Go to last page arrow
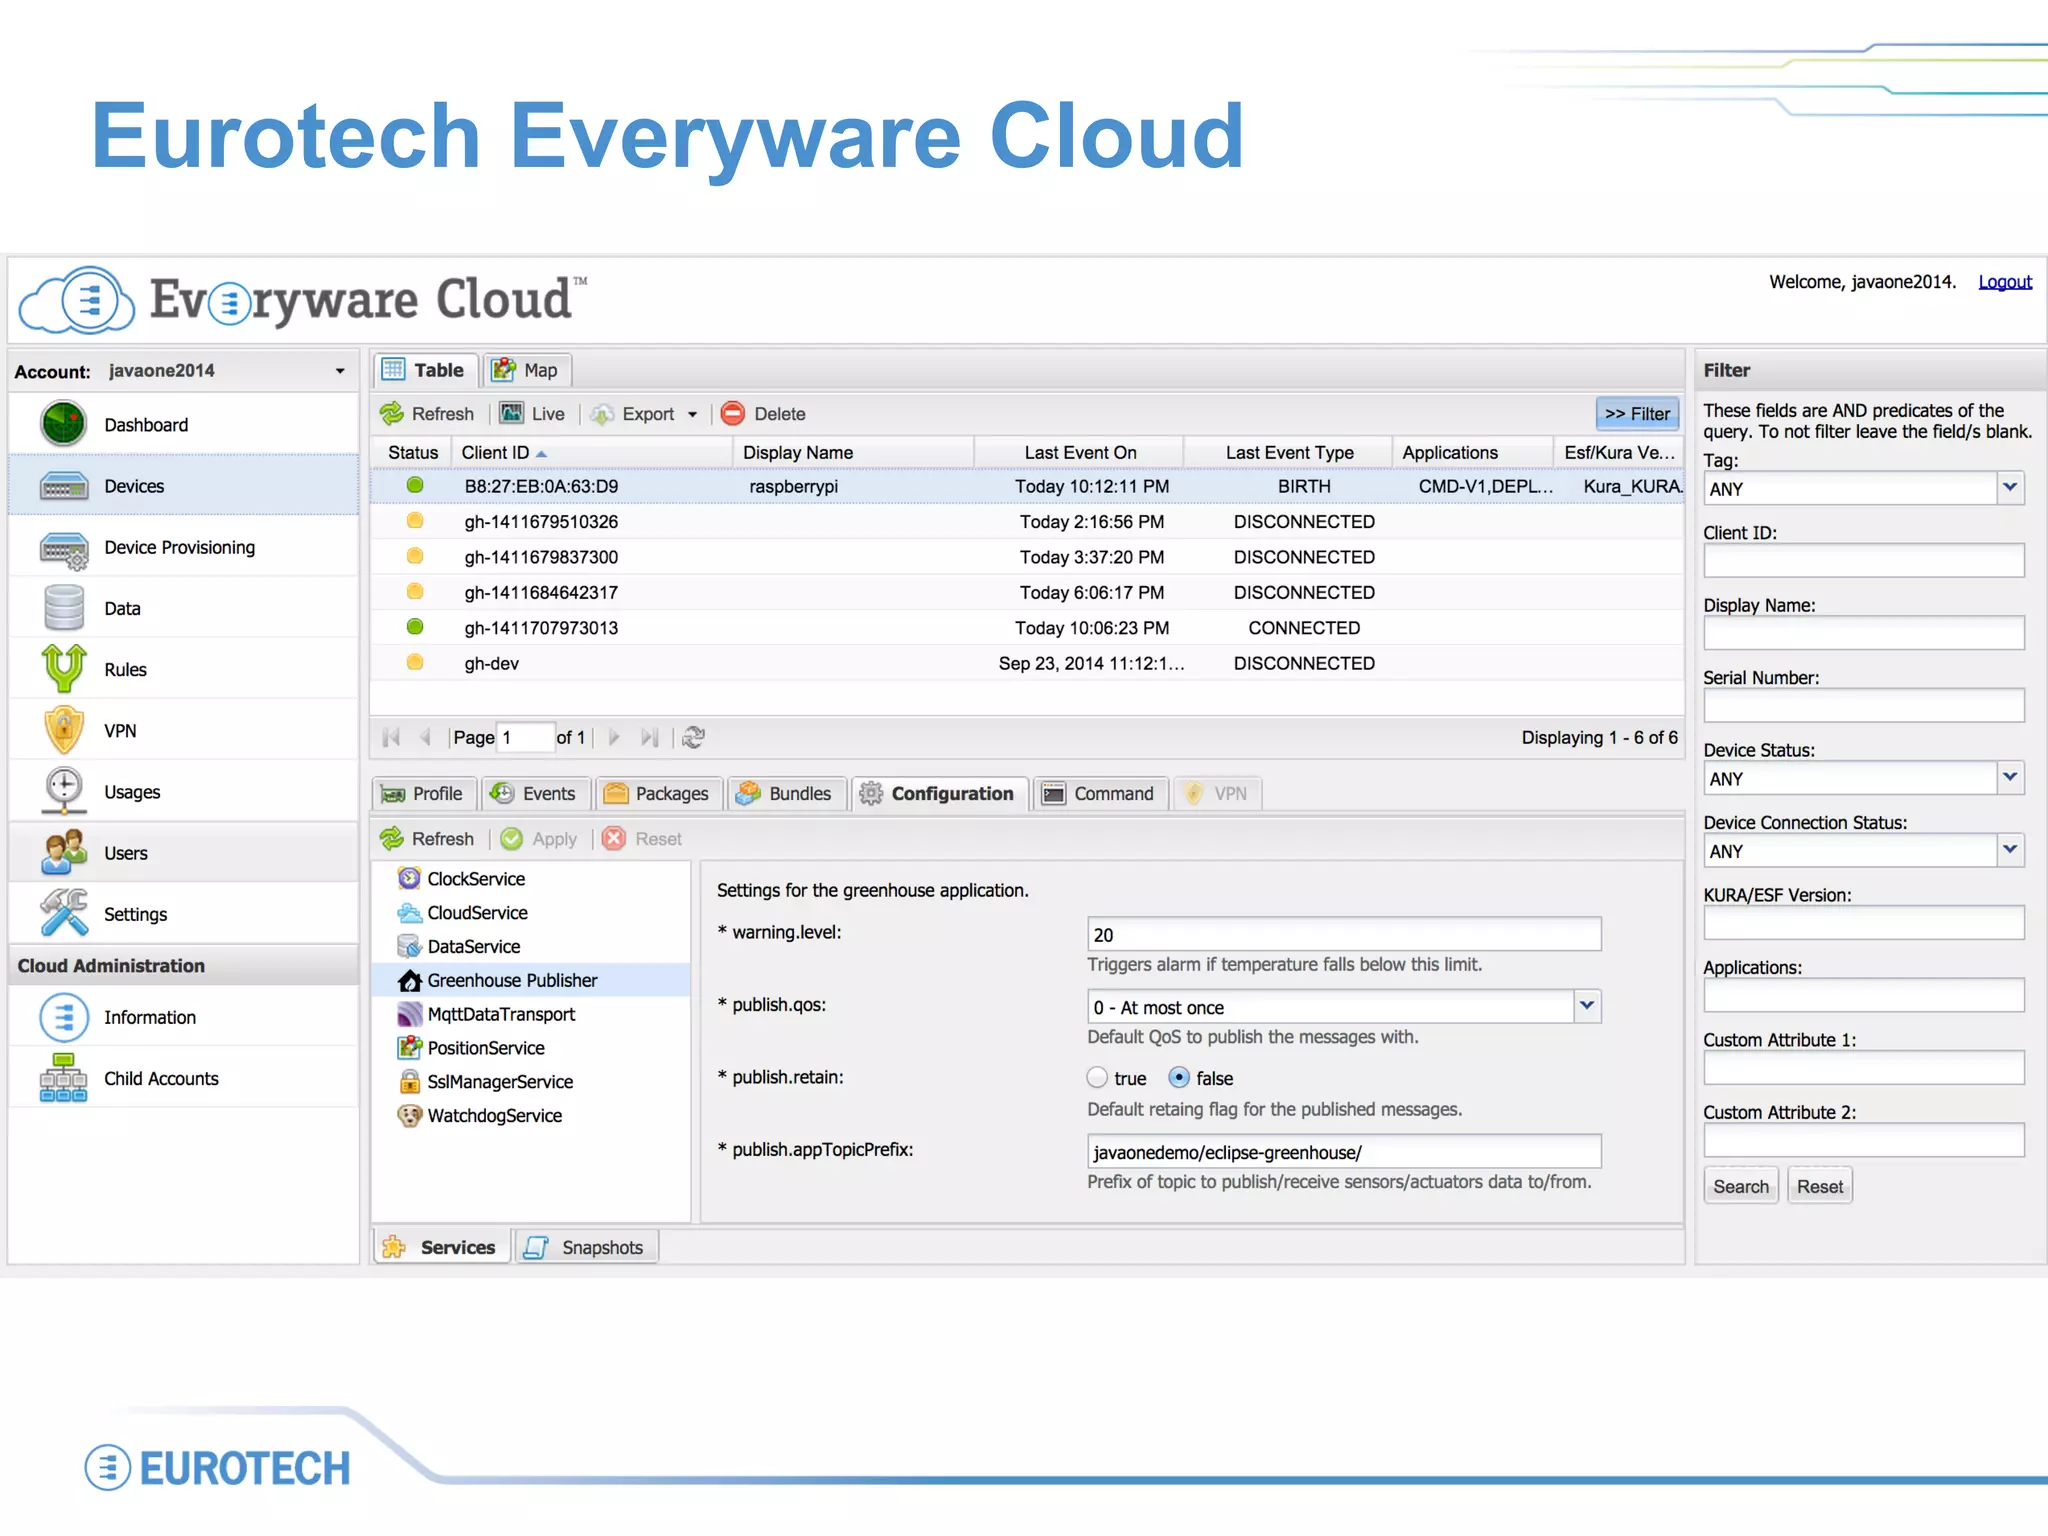The height and width of the screenshot is (1536, 2048). click(x=649, y=737)
